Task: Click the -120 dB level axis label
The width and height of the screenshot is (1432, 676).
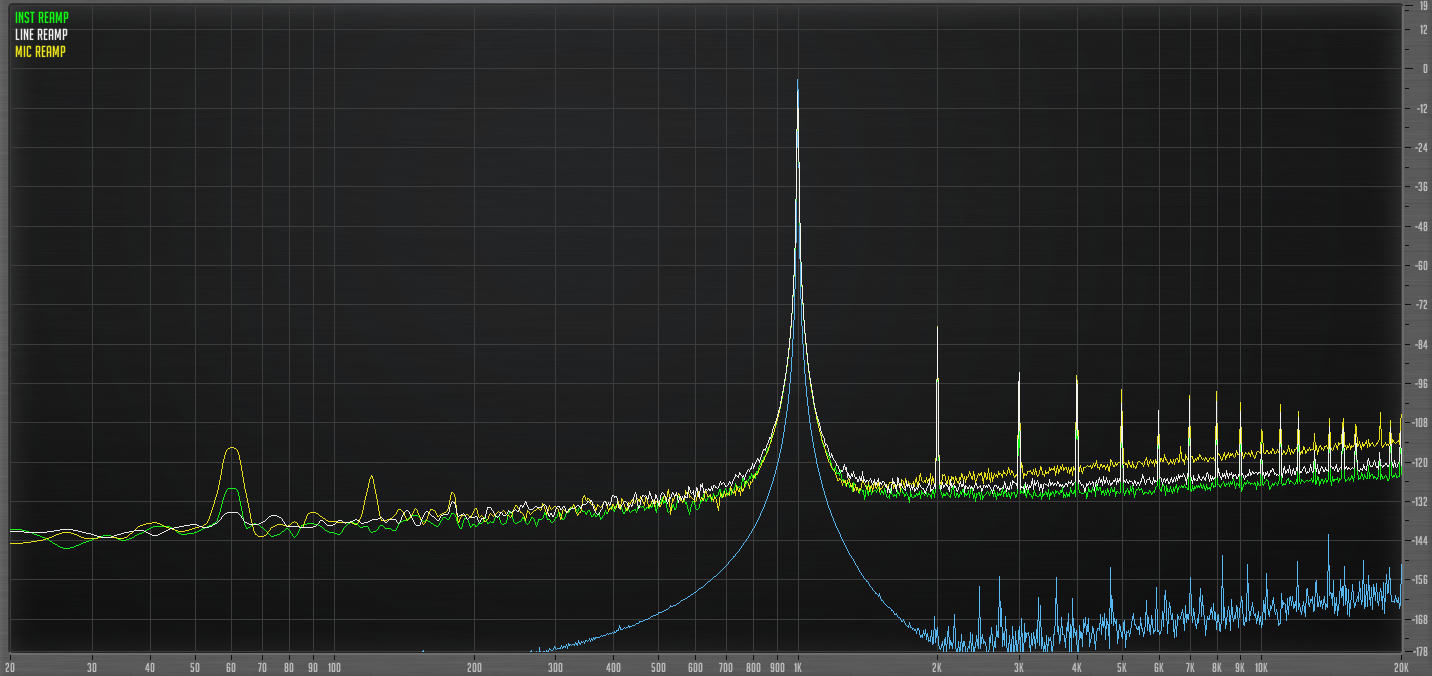Action: click(1420, 462)
